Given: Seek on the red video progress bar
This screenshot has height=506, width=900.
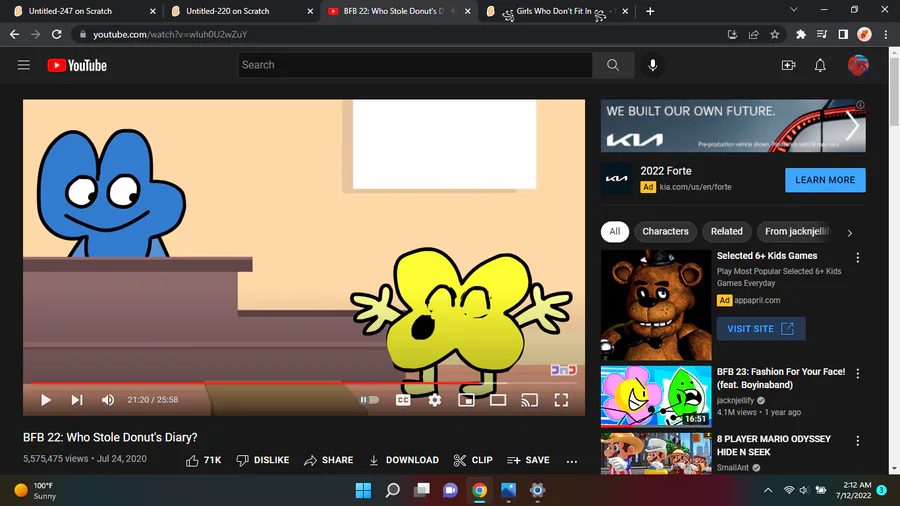Looking at the screenshot, I should pos(304,382).
